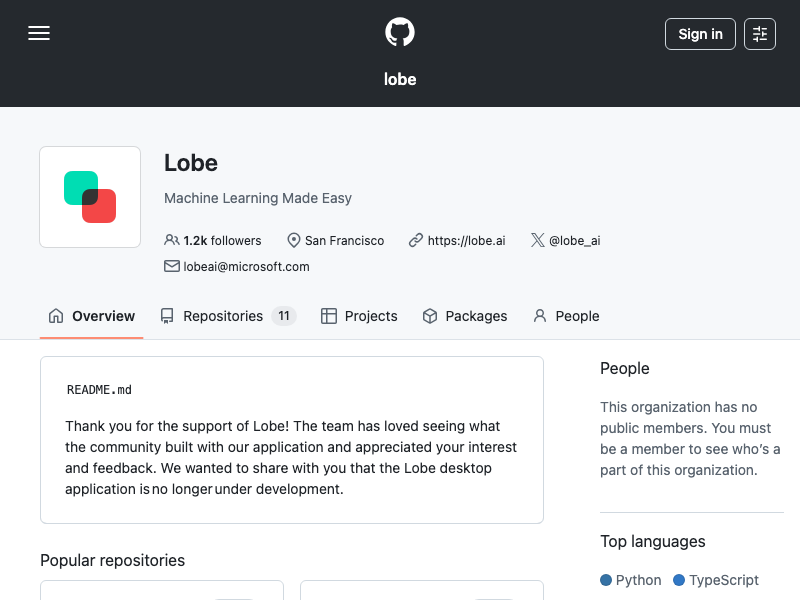Click the link icon next to https://lobe.ai
This screenshot has width=800, height=600.
[415, 240]
